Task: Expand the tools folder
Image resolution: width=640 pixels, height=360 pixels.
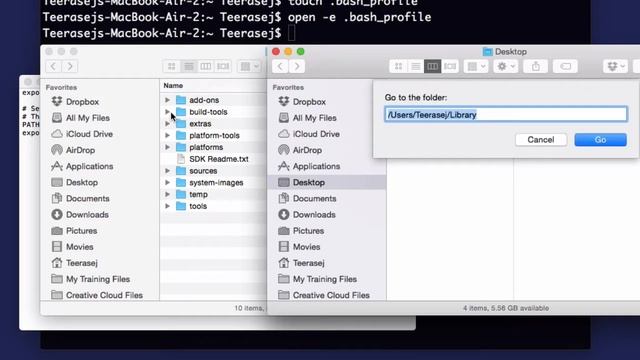Action: 167,207
